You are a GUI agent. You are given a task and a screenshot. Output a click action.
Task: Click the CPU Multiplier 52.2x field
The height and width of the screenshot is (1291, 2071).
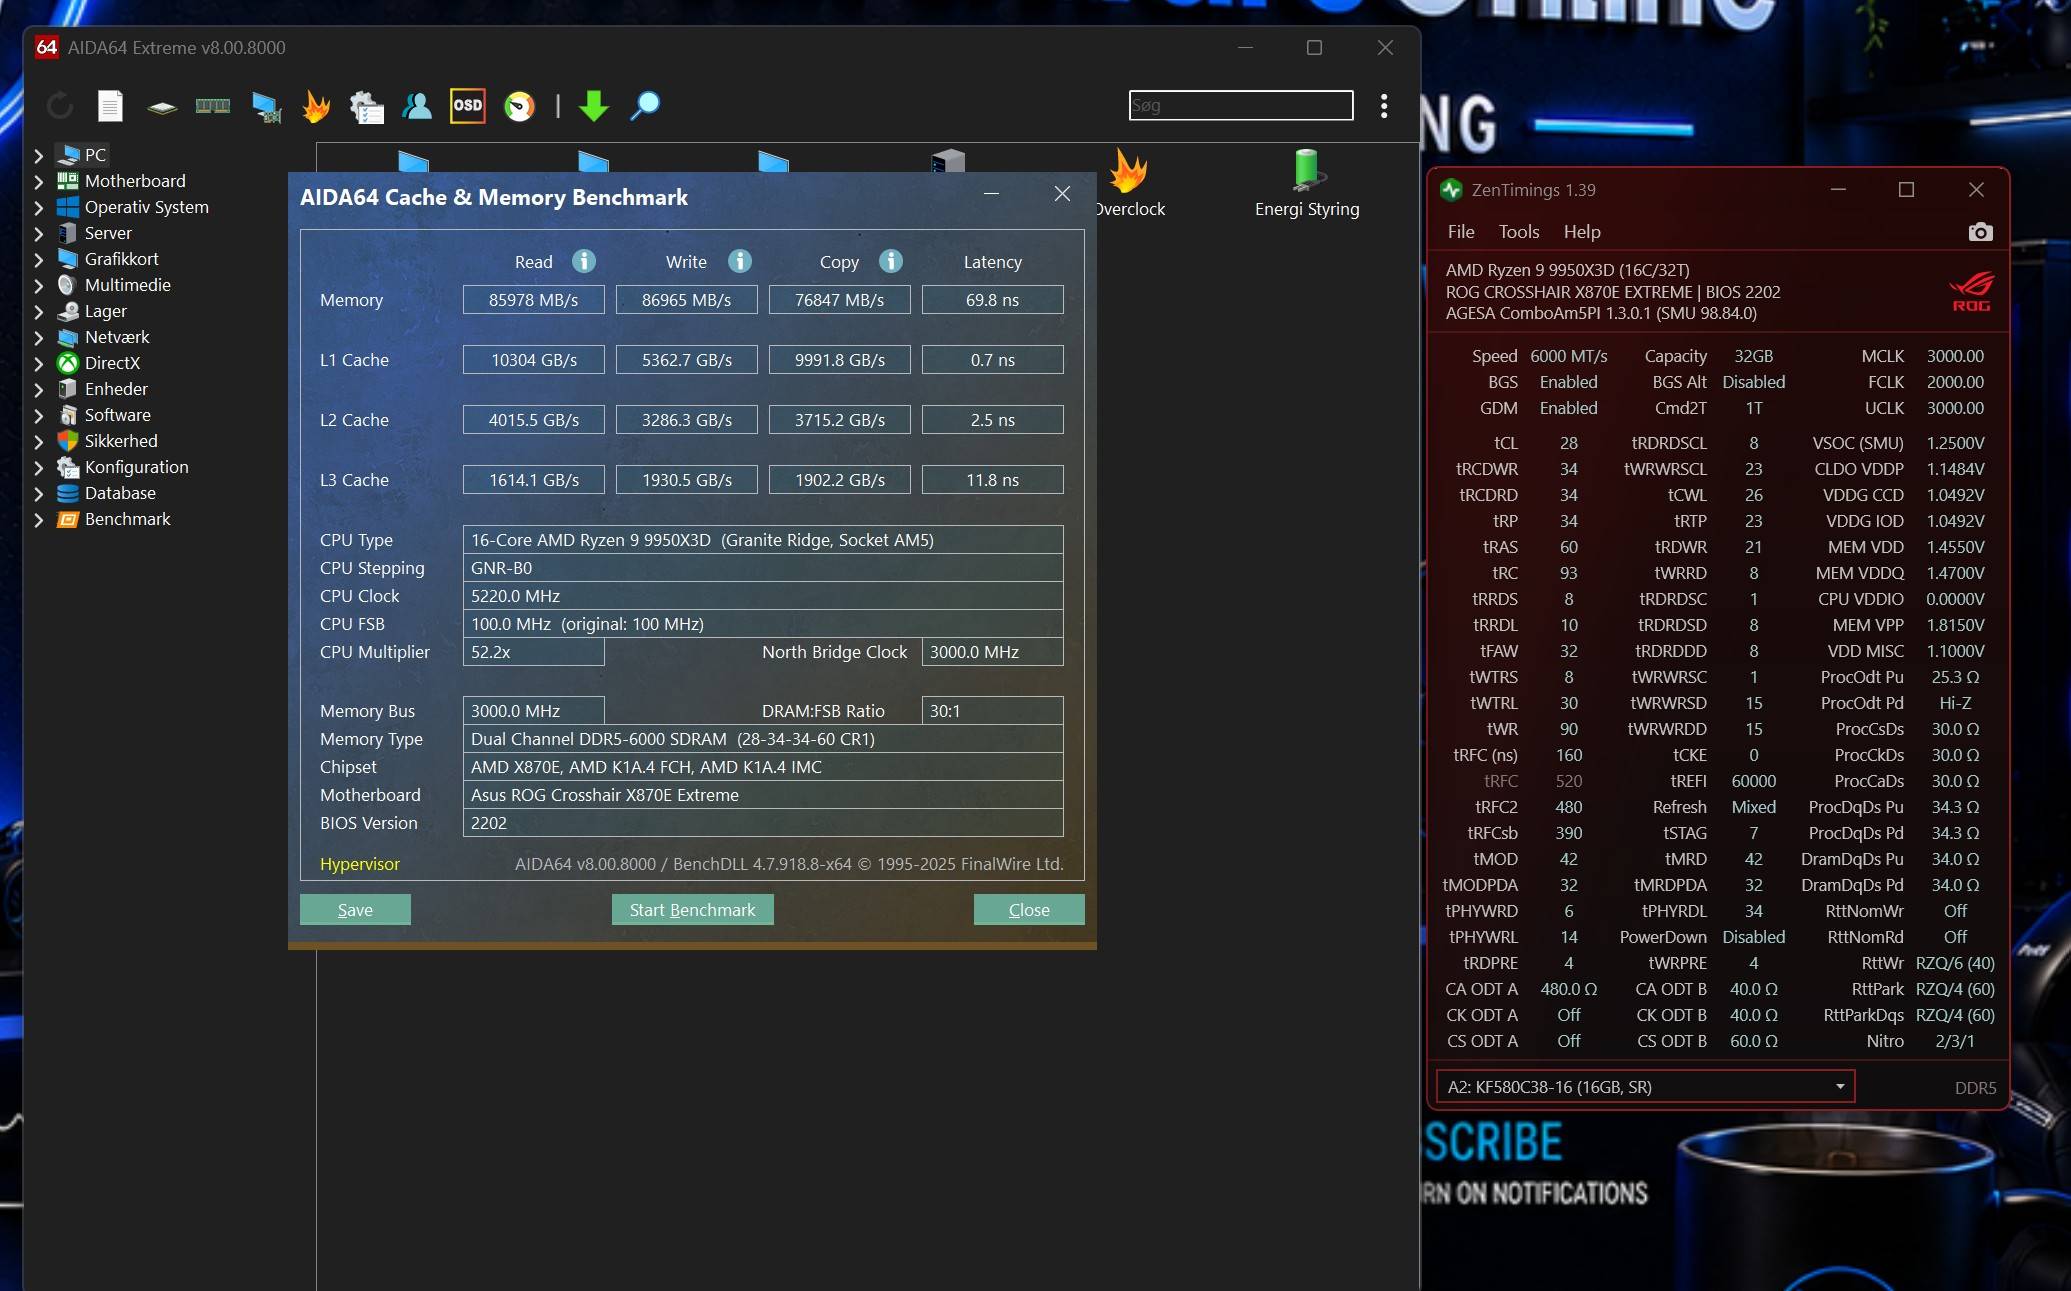[534, 652]
